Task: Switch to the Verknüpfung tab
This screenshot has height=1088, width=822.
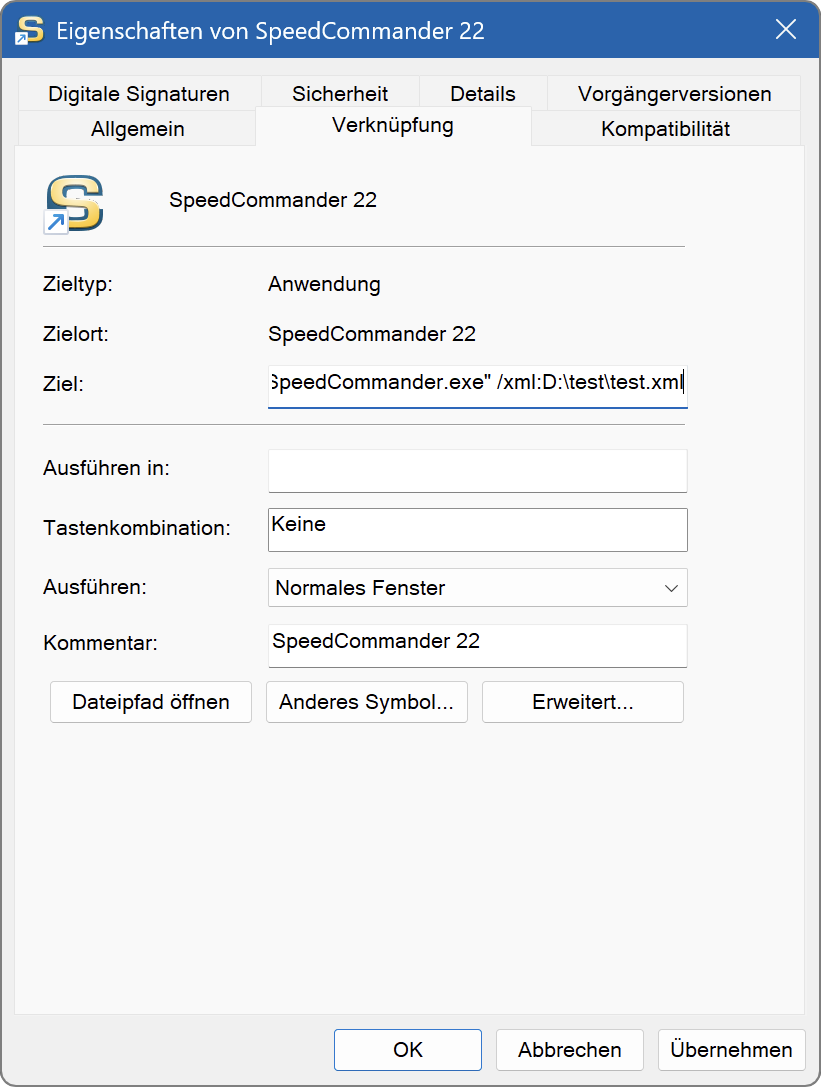Action: click(393, 126)
